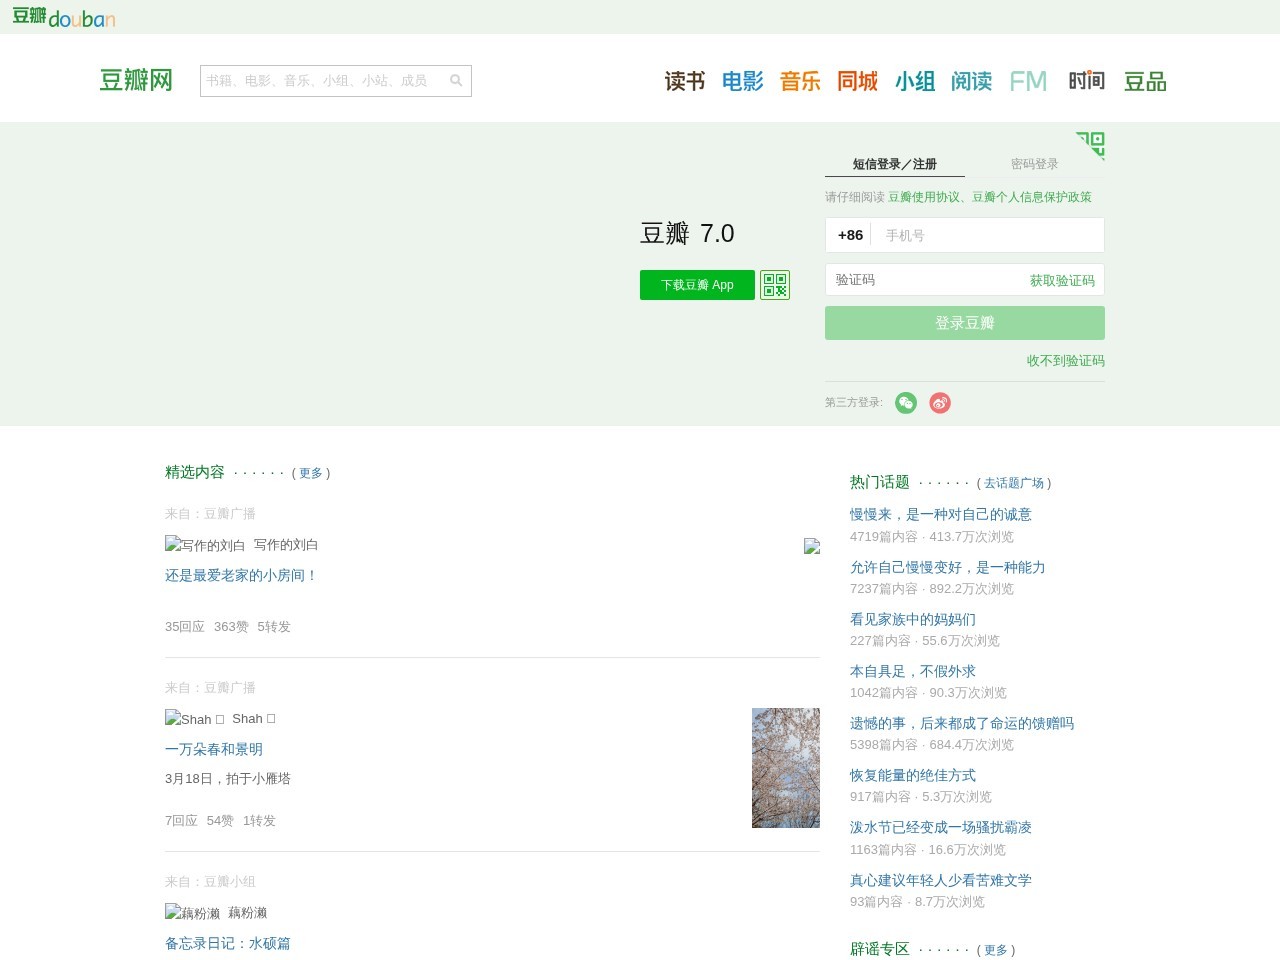The image size is (1280, 960).
Task: Open topic 允许自己慢慢变好，是一种能力
Action: point(948,567)
